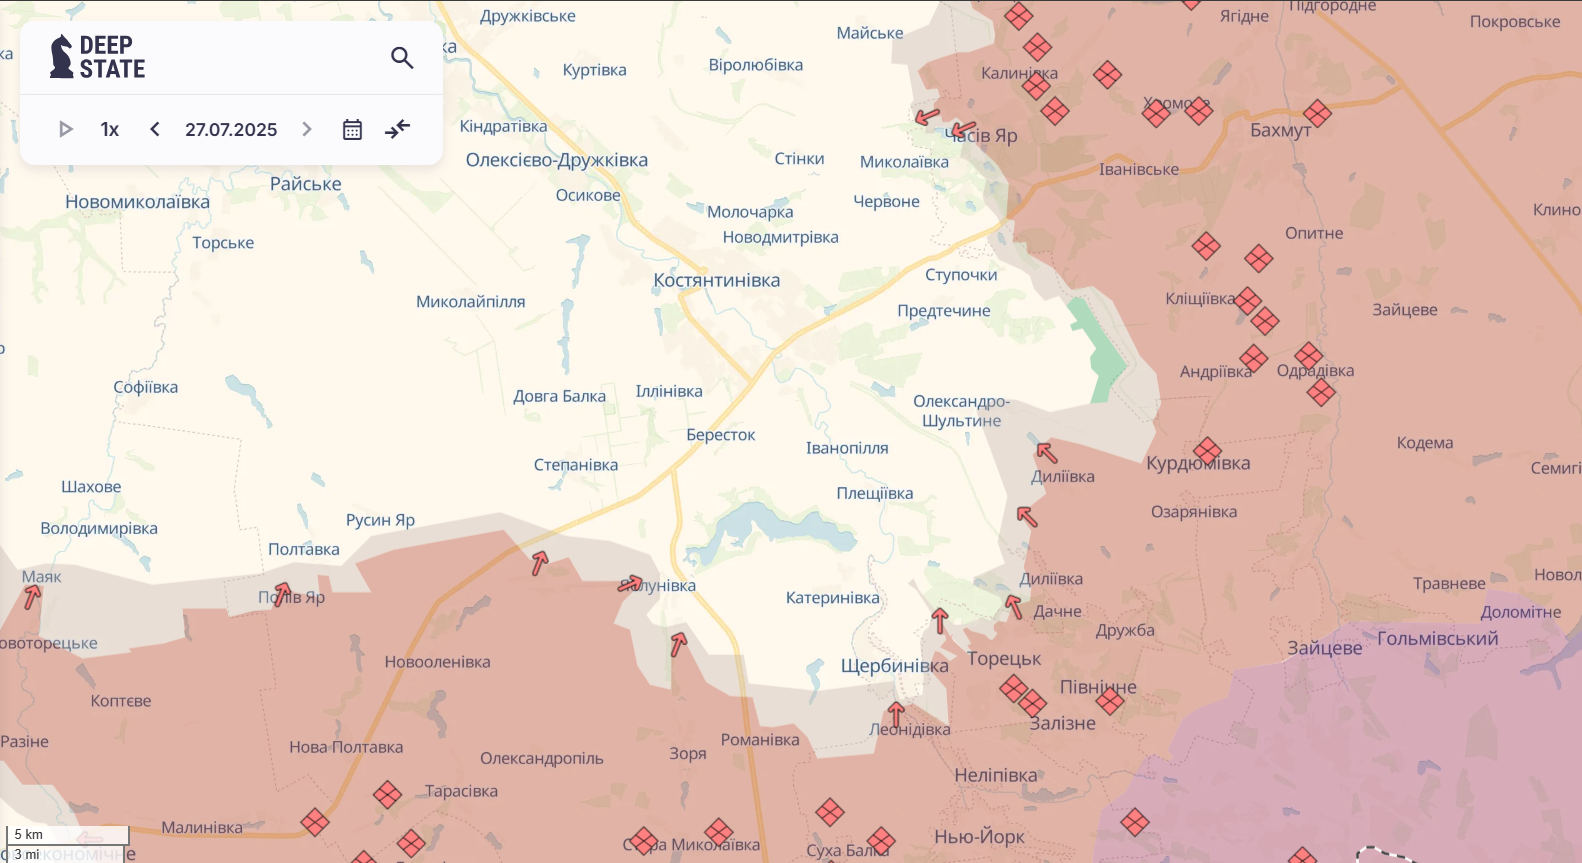Image resolution: width=1582 pixels, height=863 pixels.
Task: Click the Торецьк town label
Action: [x=1004, y=659]
